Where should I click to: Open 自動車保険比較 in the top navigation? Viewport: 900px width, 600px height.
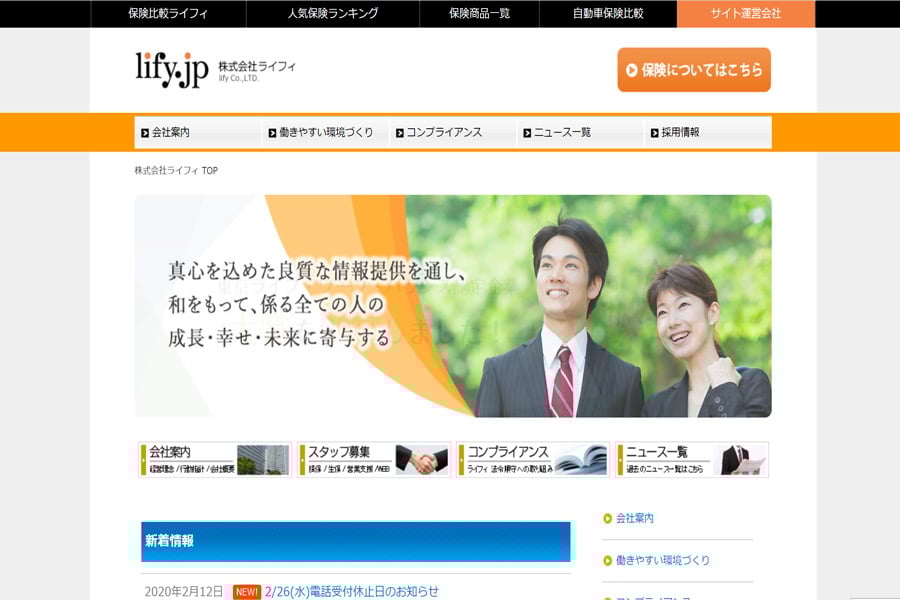608,13
